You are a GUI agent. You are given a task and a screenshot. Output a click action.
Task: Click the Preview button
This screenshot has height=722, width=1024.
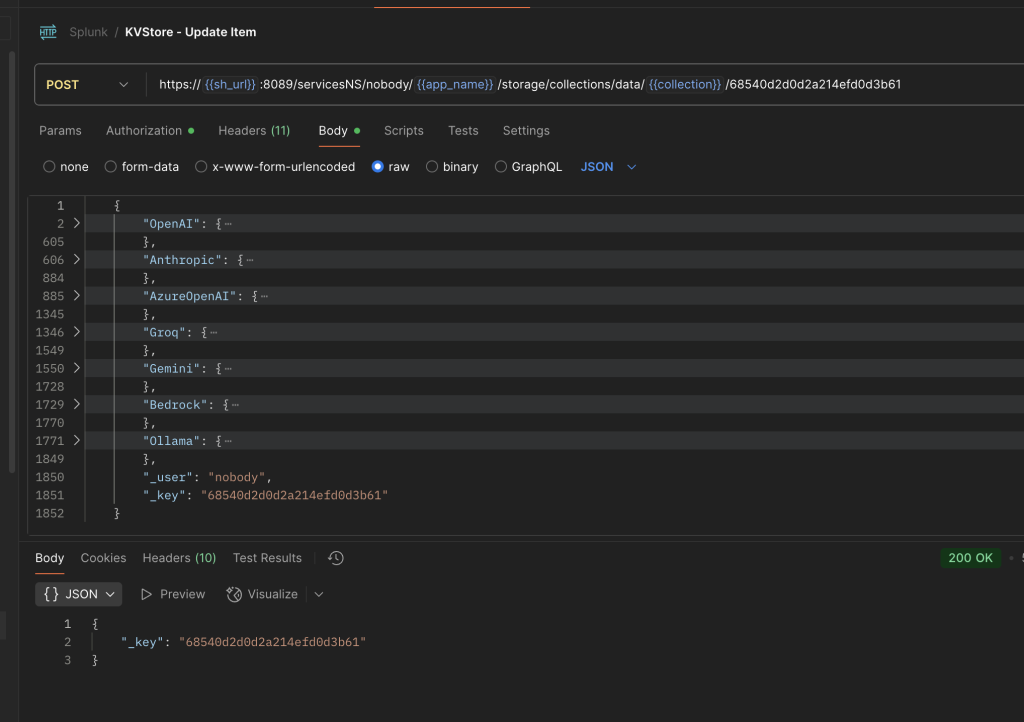coord(173,595)
